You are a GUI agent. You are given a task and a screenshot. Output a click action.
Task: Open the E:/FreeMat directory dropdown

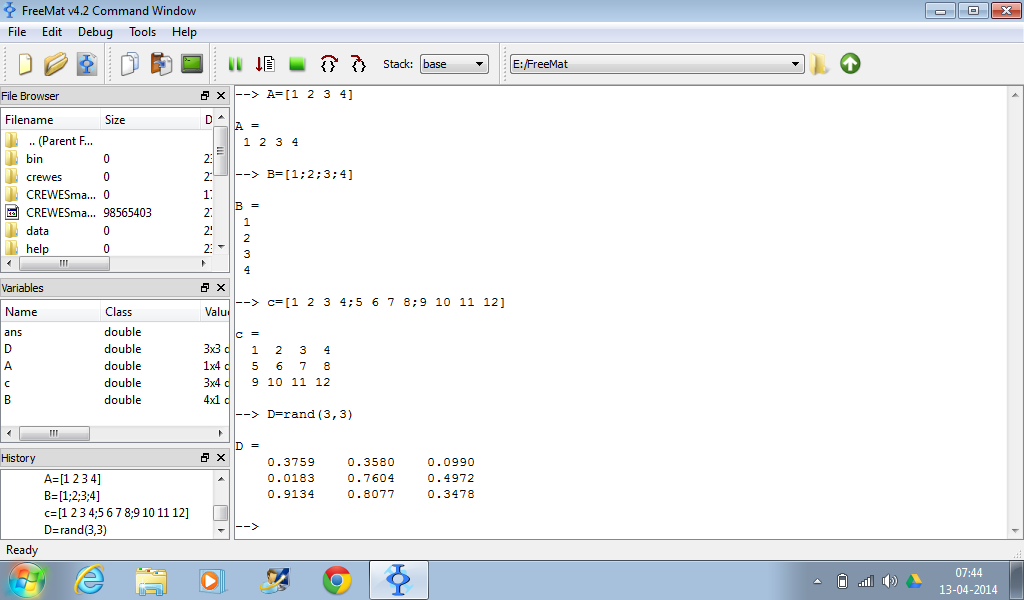pyautogui.click(x=657, y=64)
